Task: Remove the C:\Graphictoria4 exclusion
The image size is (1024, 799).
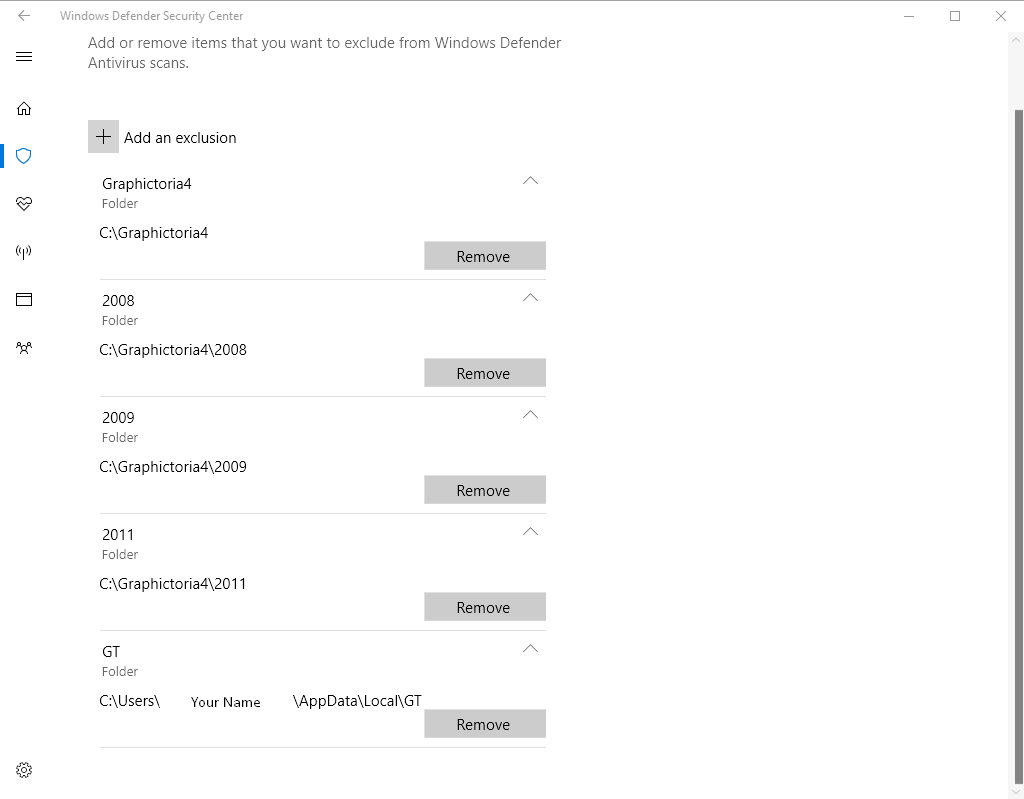Action: click(484, 256)
